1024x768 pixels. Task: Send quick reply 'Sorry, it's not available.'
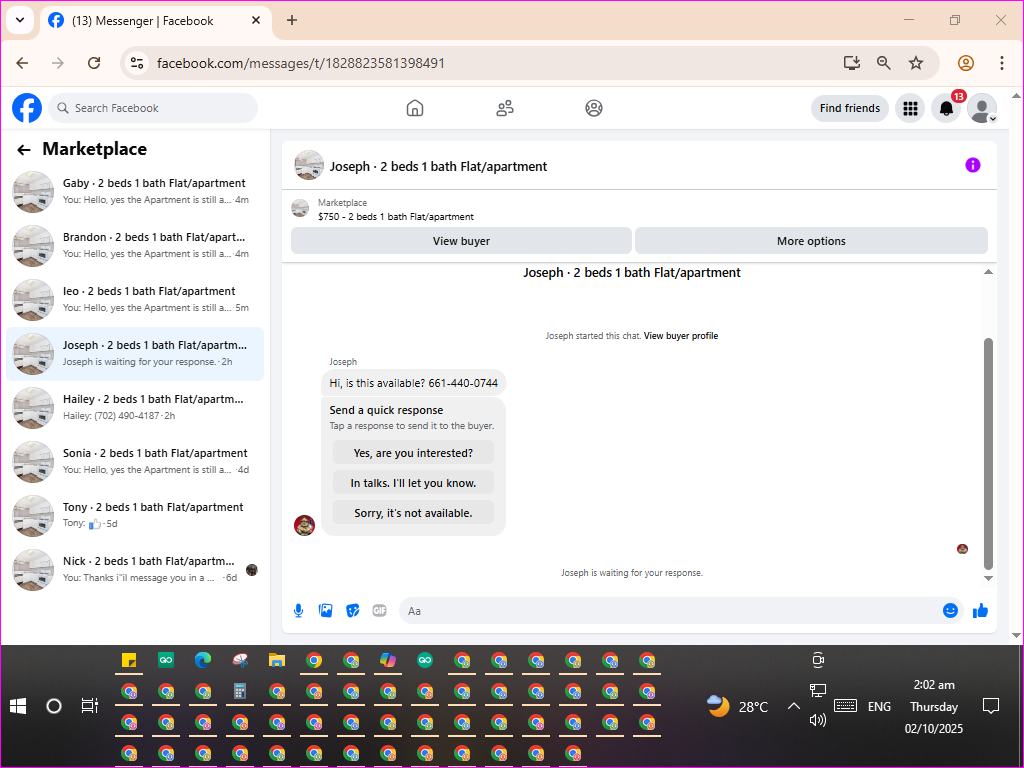point(413,513)
